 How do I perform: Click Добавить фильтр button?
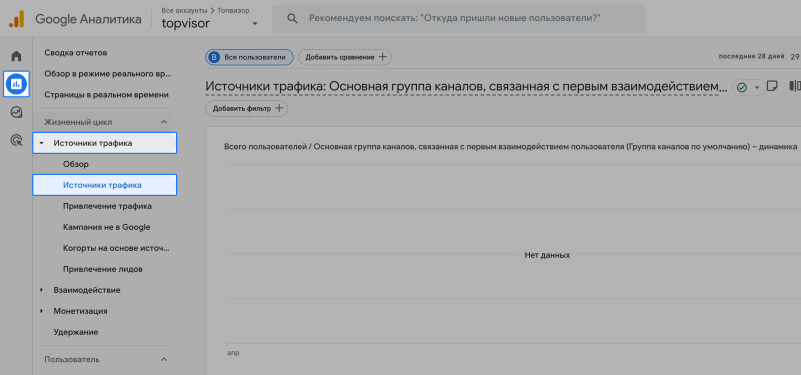[246, 108]
